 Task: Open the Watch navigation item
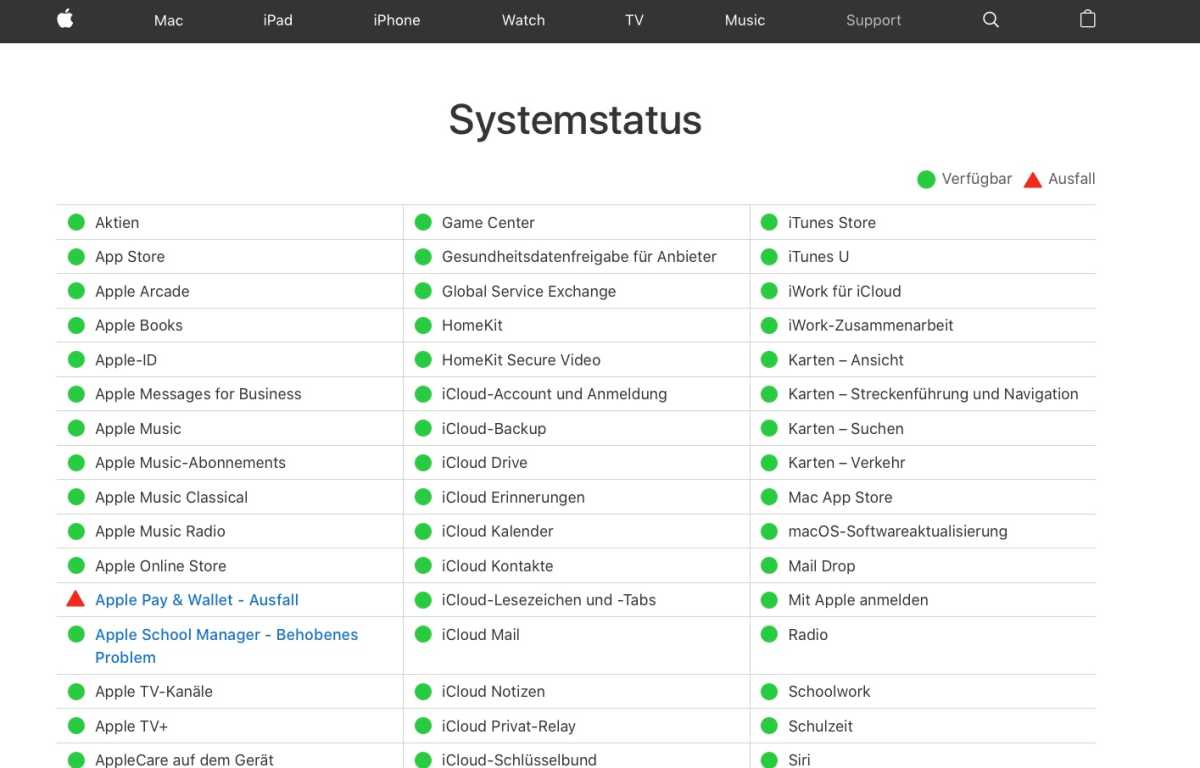tap(523, 20)
